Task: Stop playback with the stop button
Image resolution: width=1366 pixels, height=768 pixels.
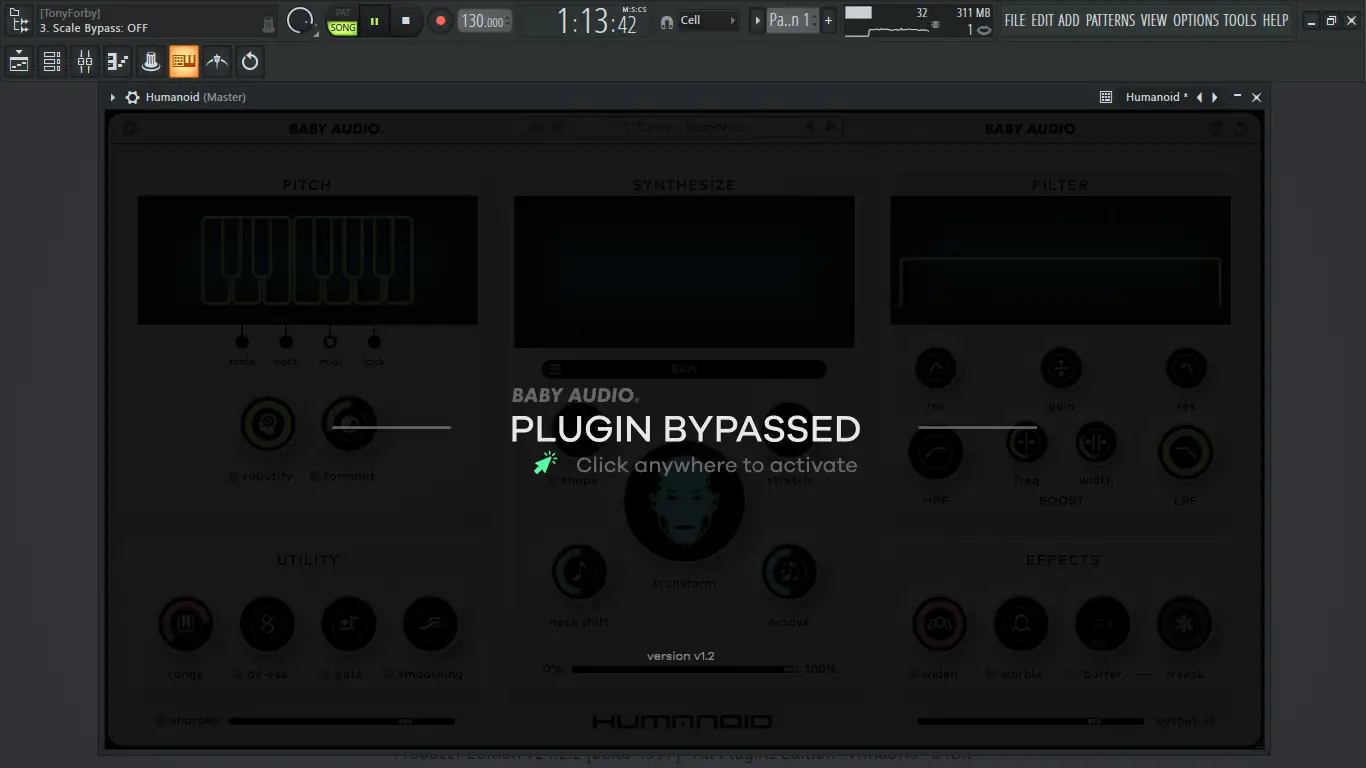Action: pyautogui.click(x=406, y=20)
